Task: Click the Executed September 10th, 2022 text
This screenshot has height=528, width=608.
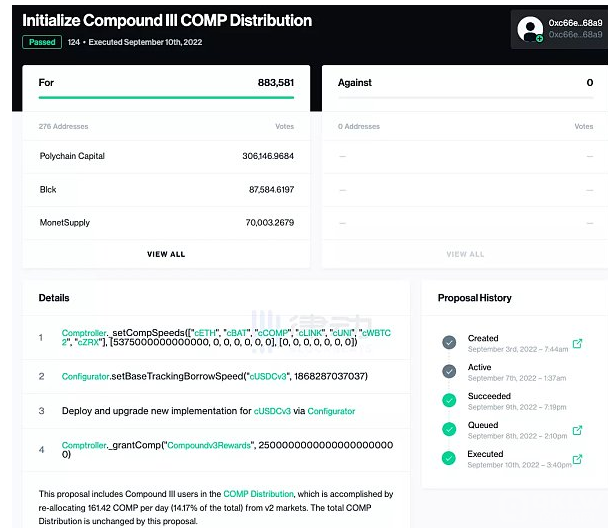Action: [x=145, y=42]
